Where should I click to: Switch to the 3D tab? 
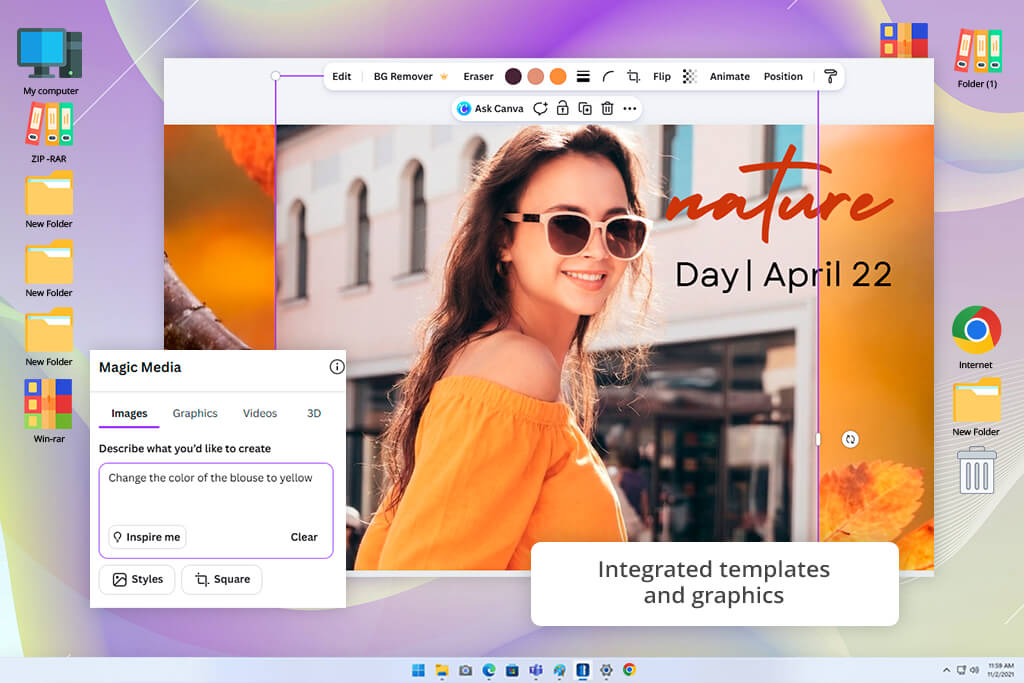pos(313,413)
